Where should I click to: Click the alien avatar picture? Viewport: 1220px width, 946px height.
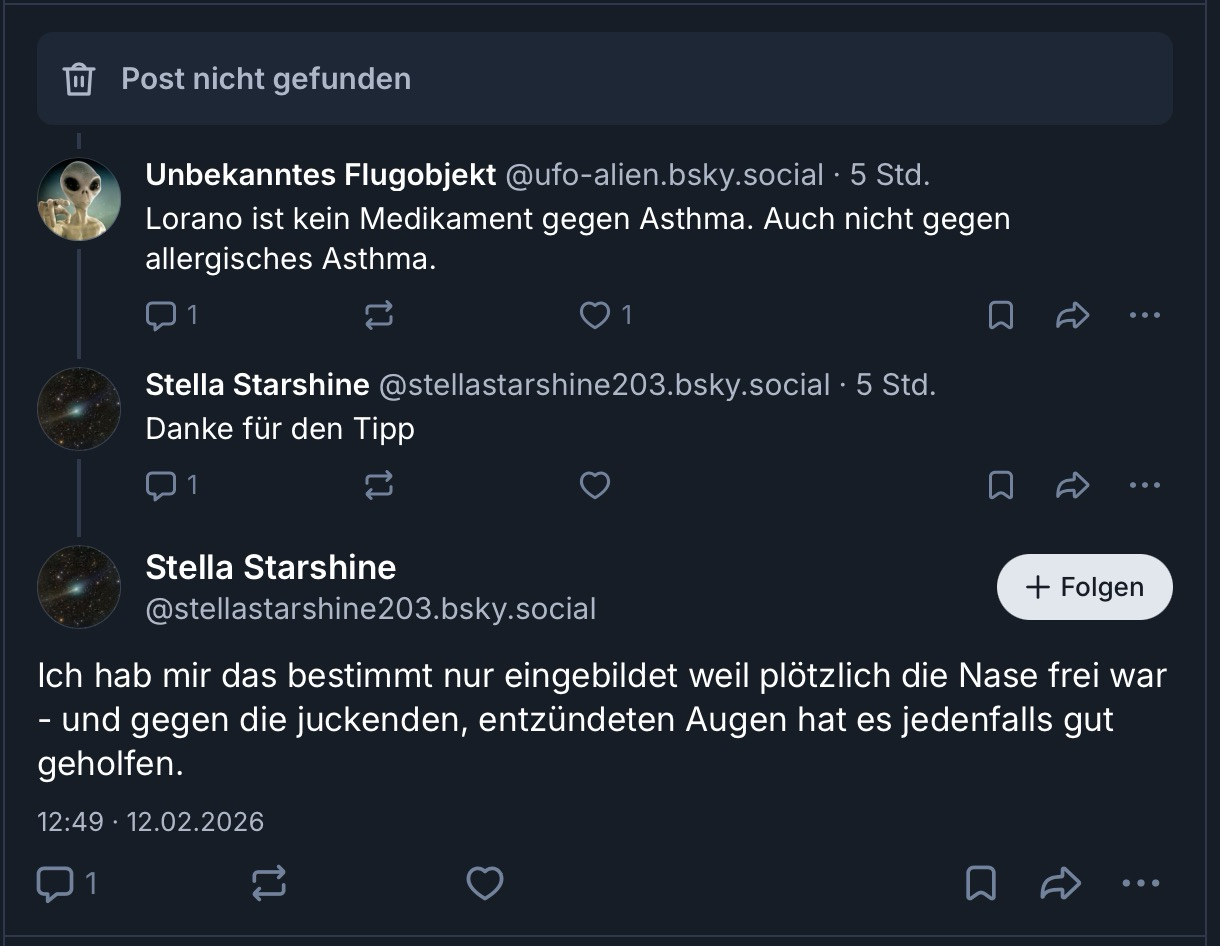(79, 199)
